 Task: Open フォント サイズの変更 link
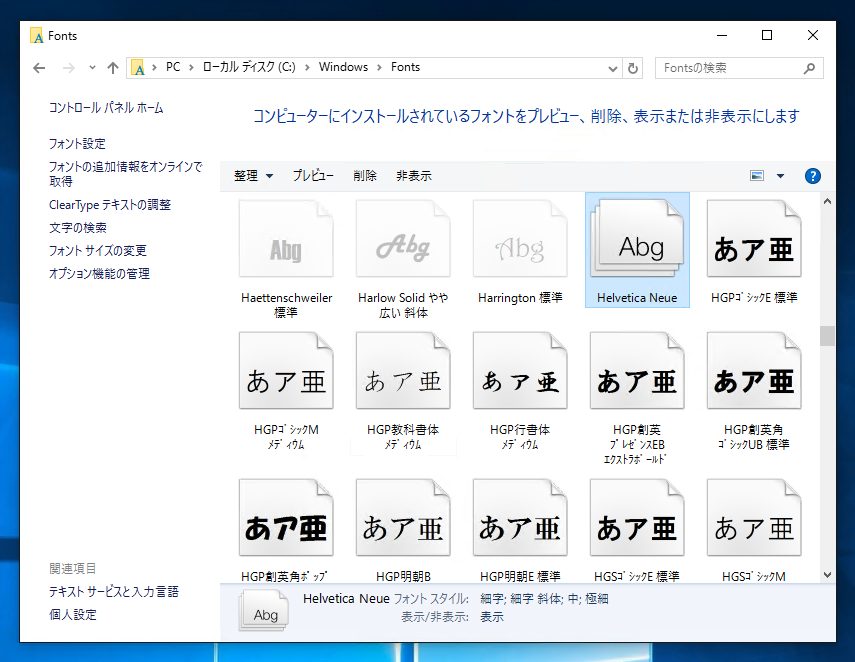98,251
